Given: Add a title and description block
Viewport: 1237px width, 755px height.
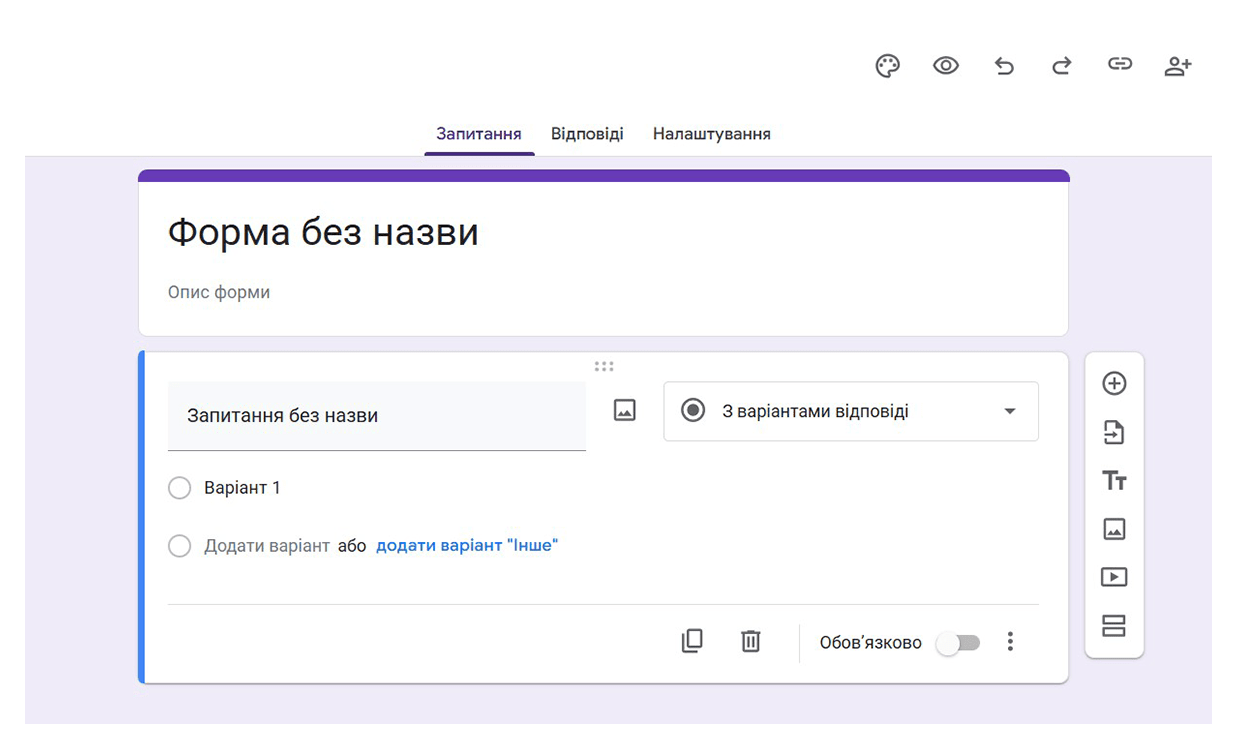Looking at the screenshot, I should 1114,480.
